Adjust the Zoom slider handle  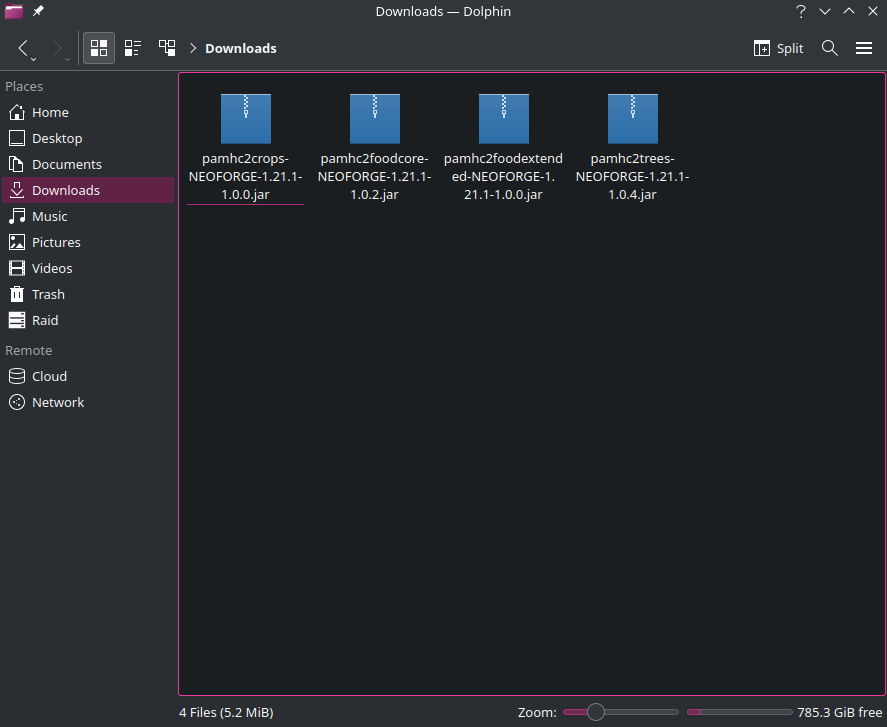(596, 712)
